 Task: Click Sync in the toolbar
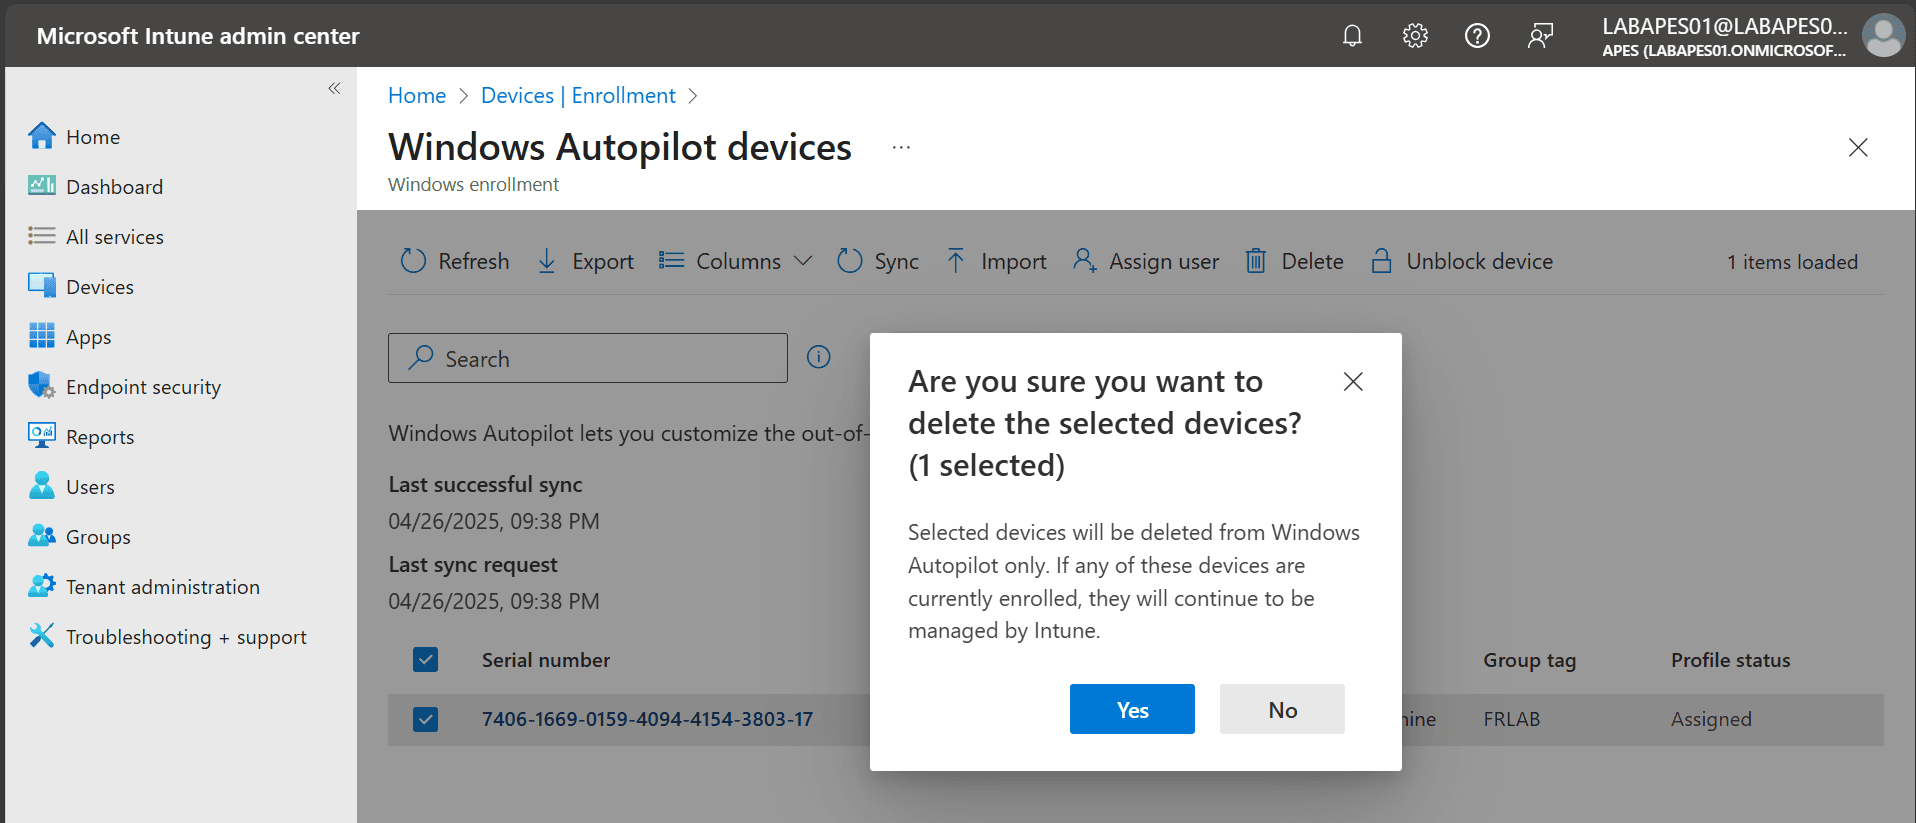point(878,261)
